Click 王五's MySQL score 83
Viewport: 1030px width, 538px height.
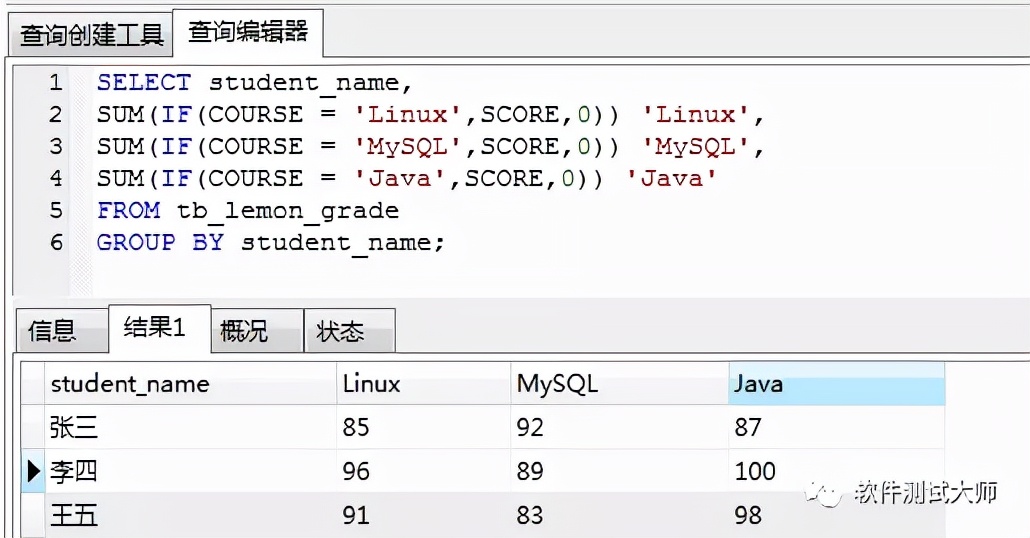click(x=530, y=515)
